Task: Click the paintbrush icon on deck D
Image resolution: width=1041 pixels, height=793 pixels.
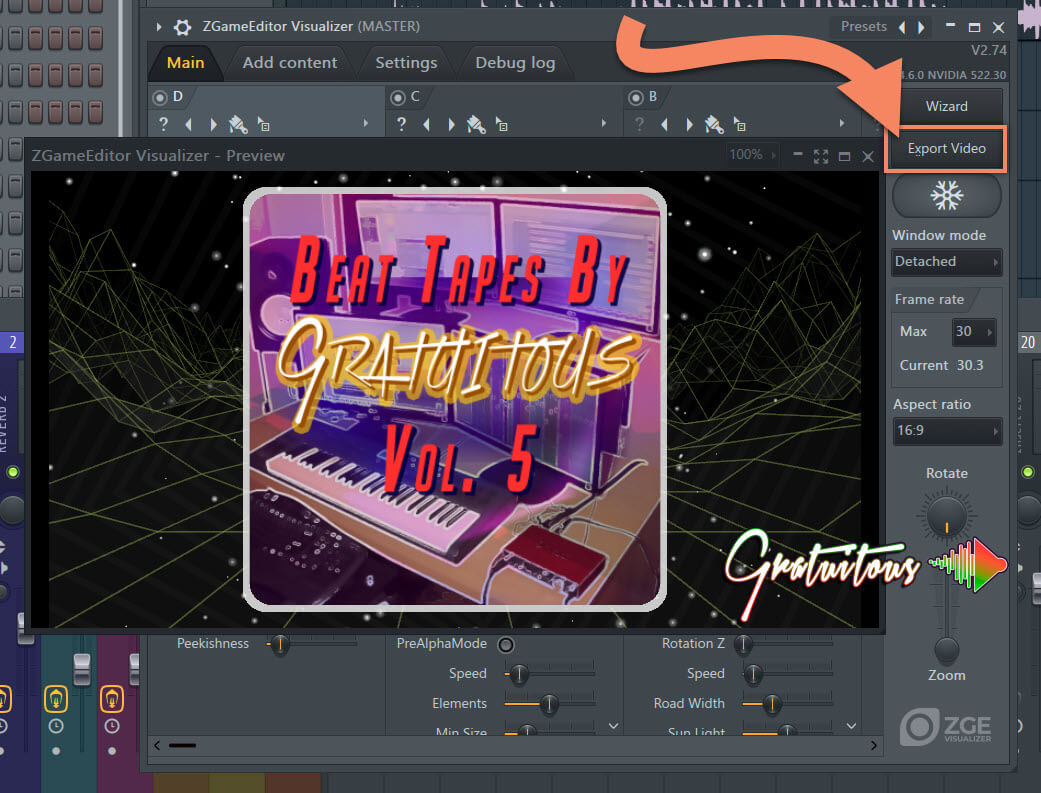Action: pos(237,124)
